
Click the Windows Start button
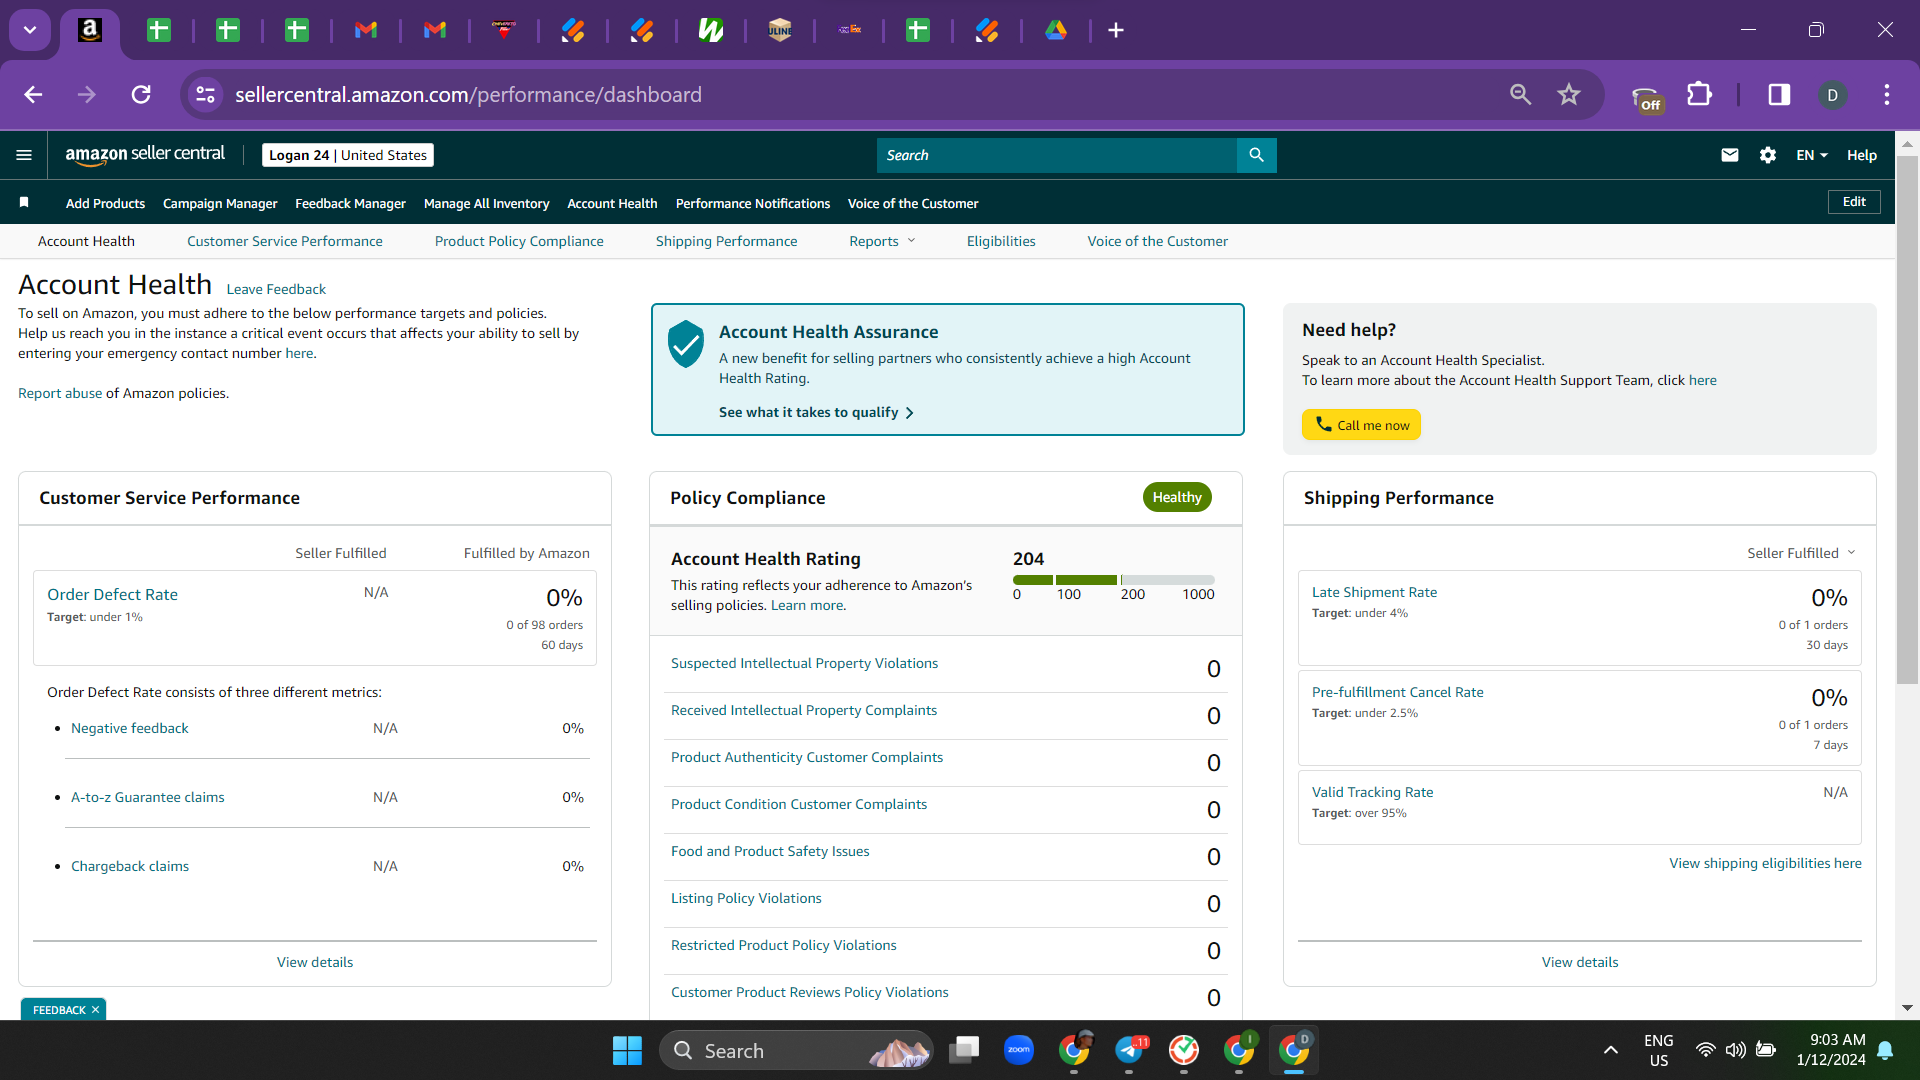coord(627,1050)
